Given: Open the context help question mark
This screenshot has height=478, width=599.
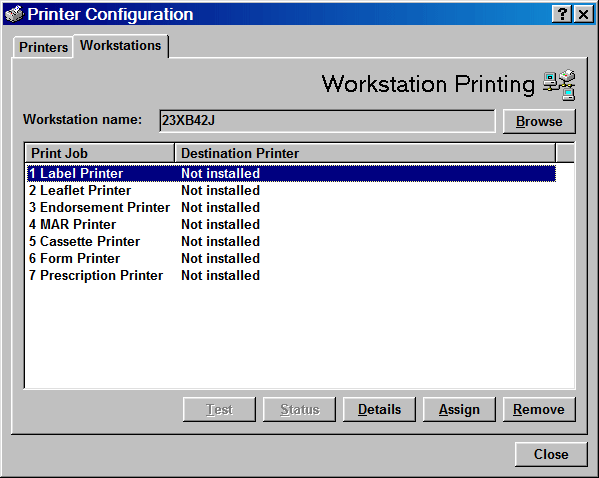Looking at the screenshot, I should tap(562, 15).
